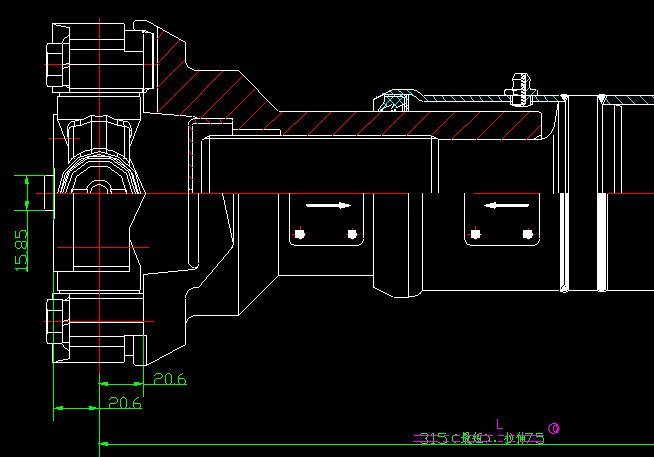This screenshot has height=457, width=654.
Task: Select the vertical 15.85 dimension text
Action: click(20, 250)
